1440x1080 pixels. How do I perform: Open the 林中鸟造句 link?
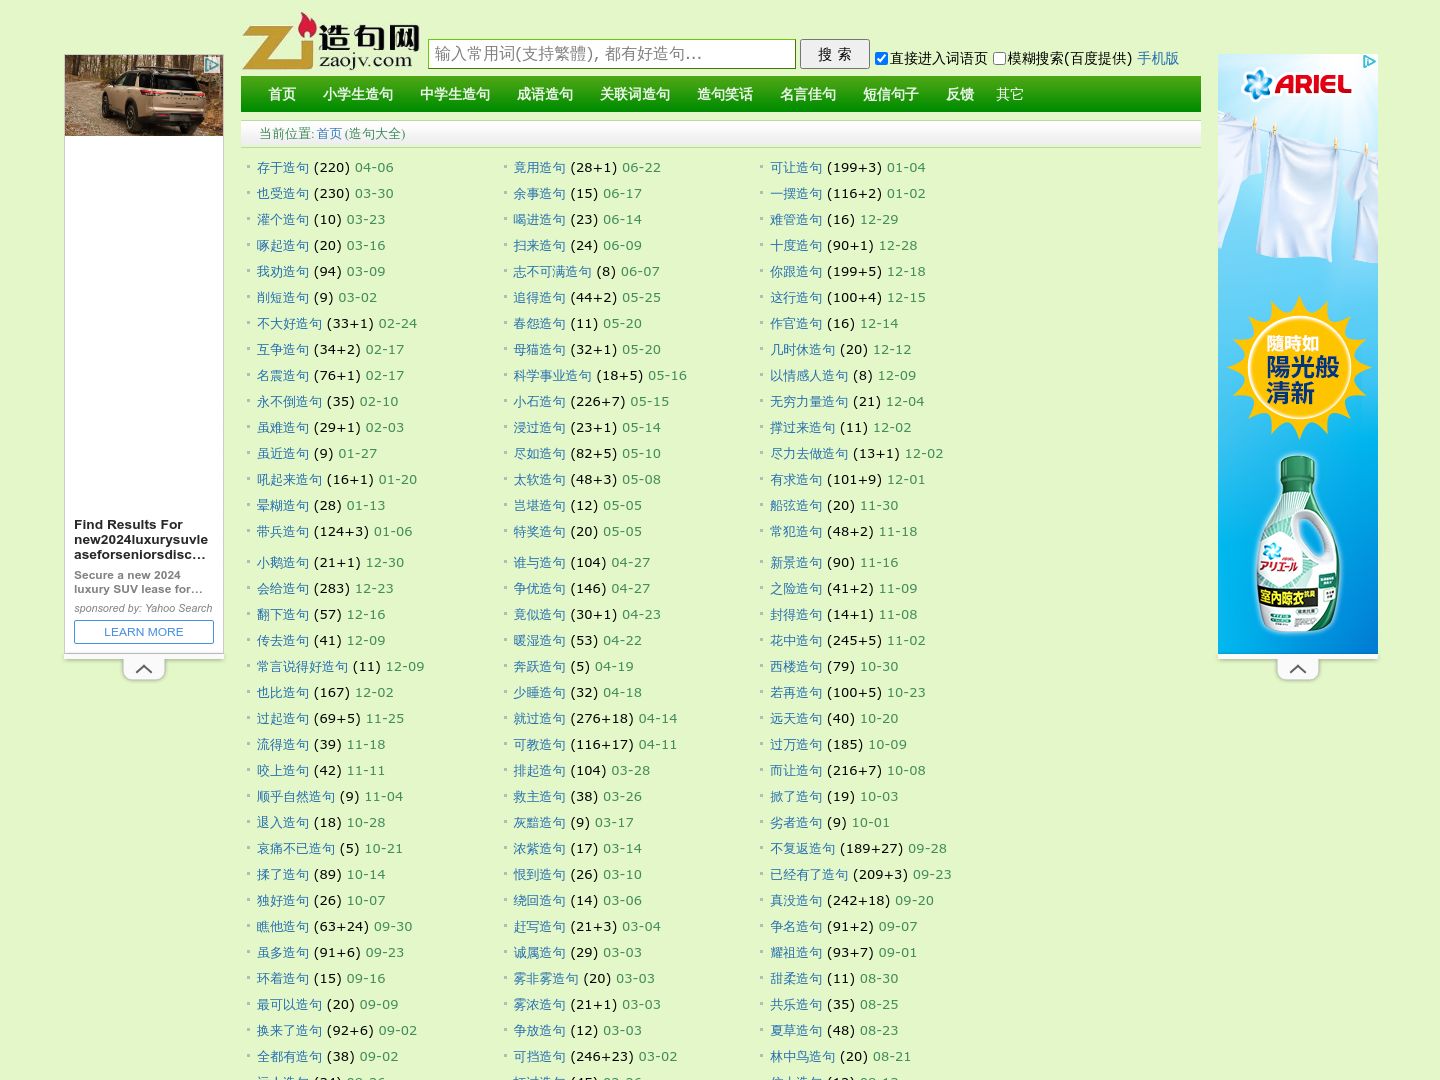click(803, 1056)
